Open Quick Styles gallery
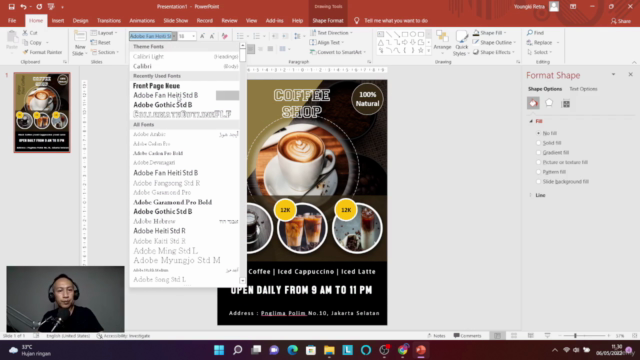The image size is (640, 360). coord(462,43)
